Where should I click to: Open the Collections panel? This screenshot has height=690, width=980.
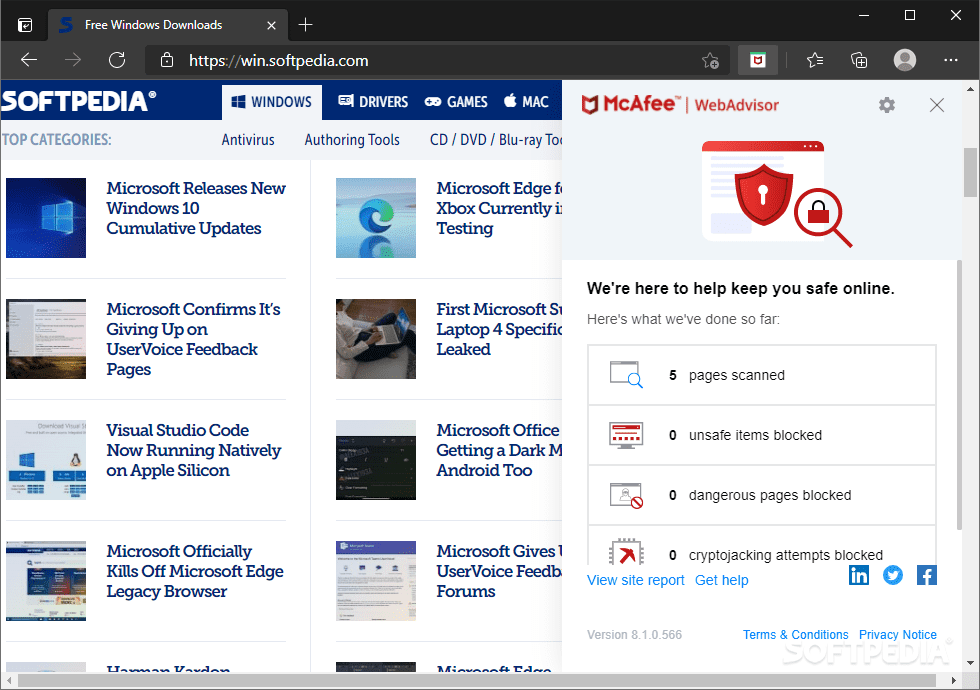click(x=859, y=60)
